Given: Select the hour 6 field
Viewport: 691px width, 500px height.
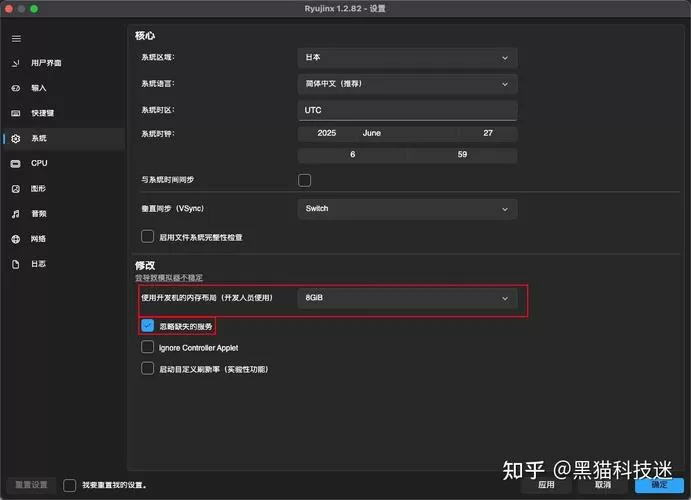Looking at the screenshot, I should pos(352,155).
